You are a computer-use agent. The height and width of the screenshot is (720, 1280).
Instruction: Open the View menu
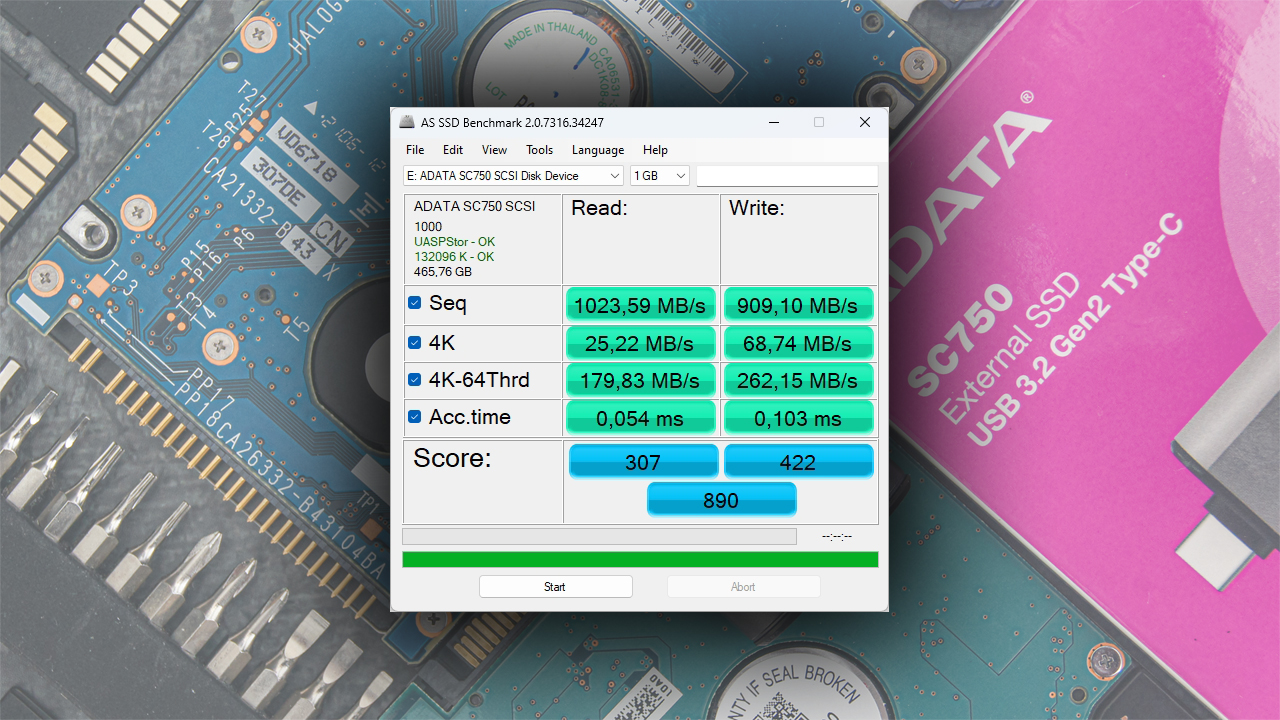pyautogui.click(x=494, y=150)
